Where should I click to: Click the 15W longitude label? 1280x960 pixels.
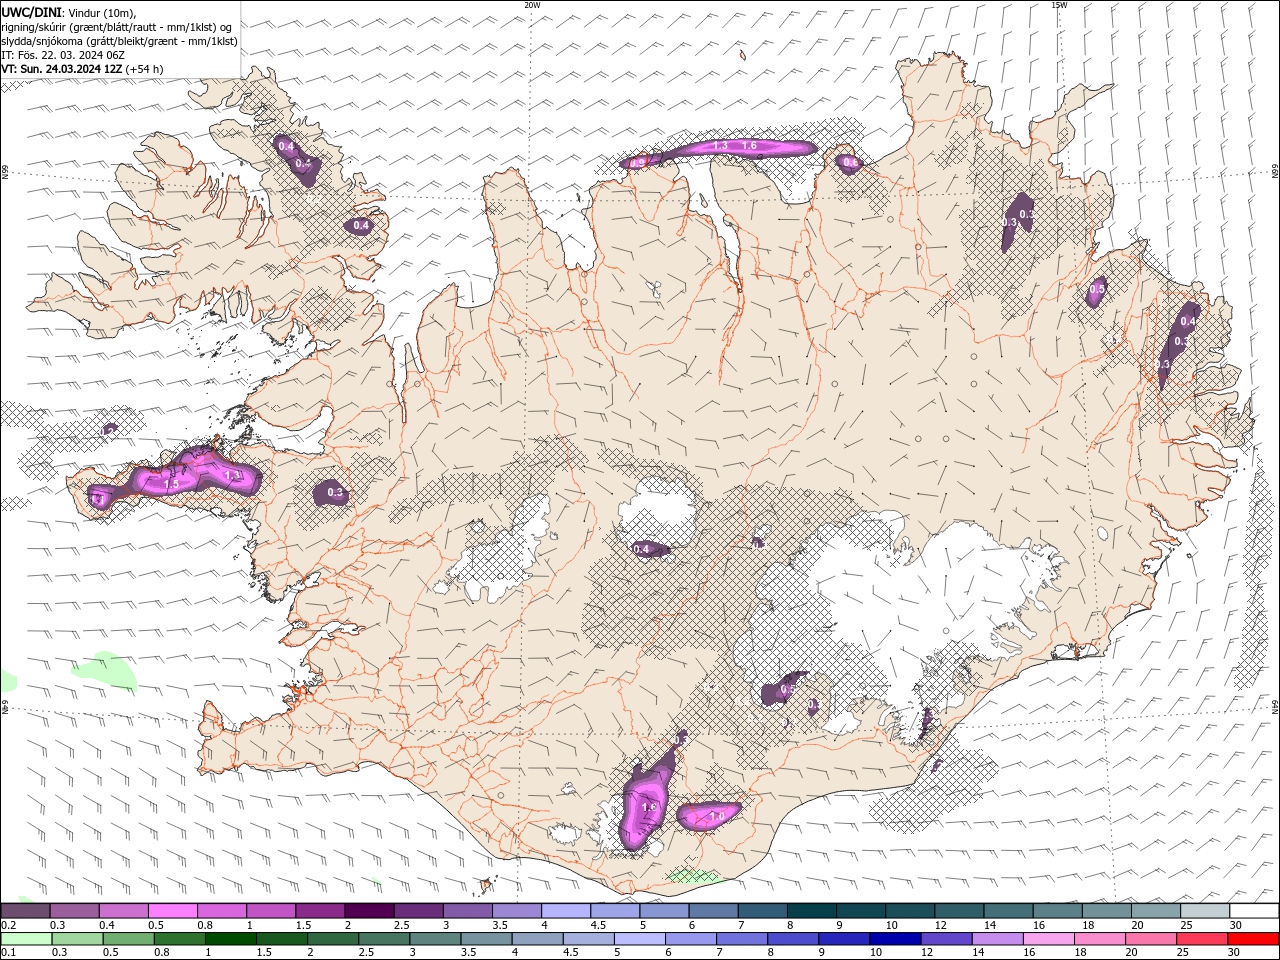pos(1058,5)
